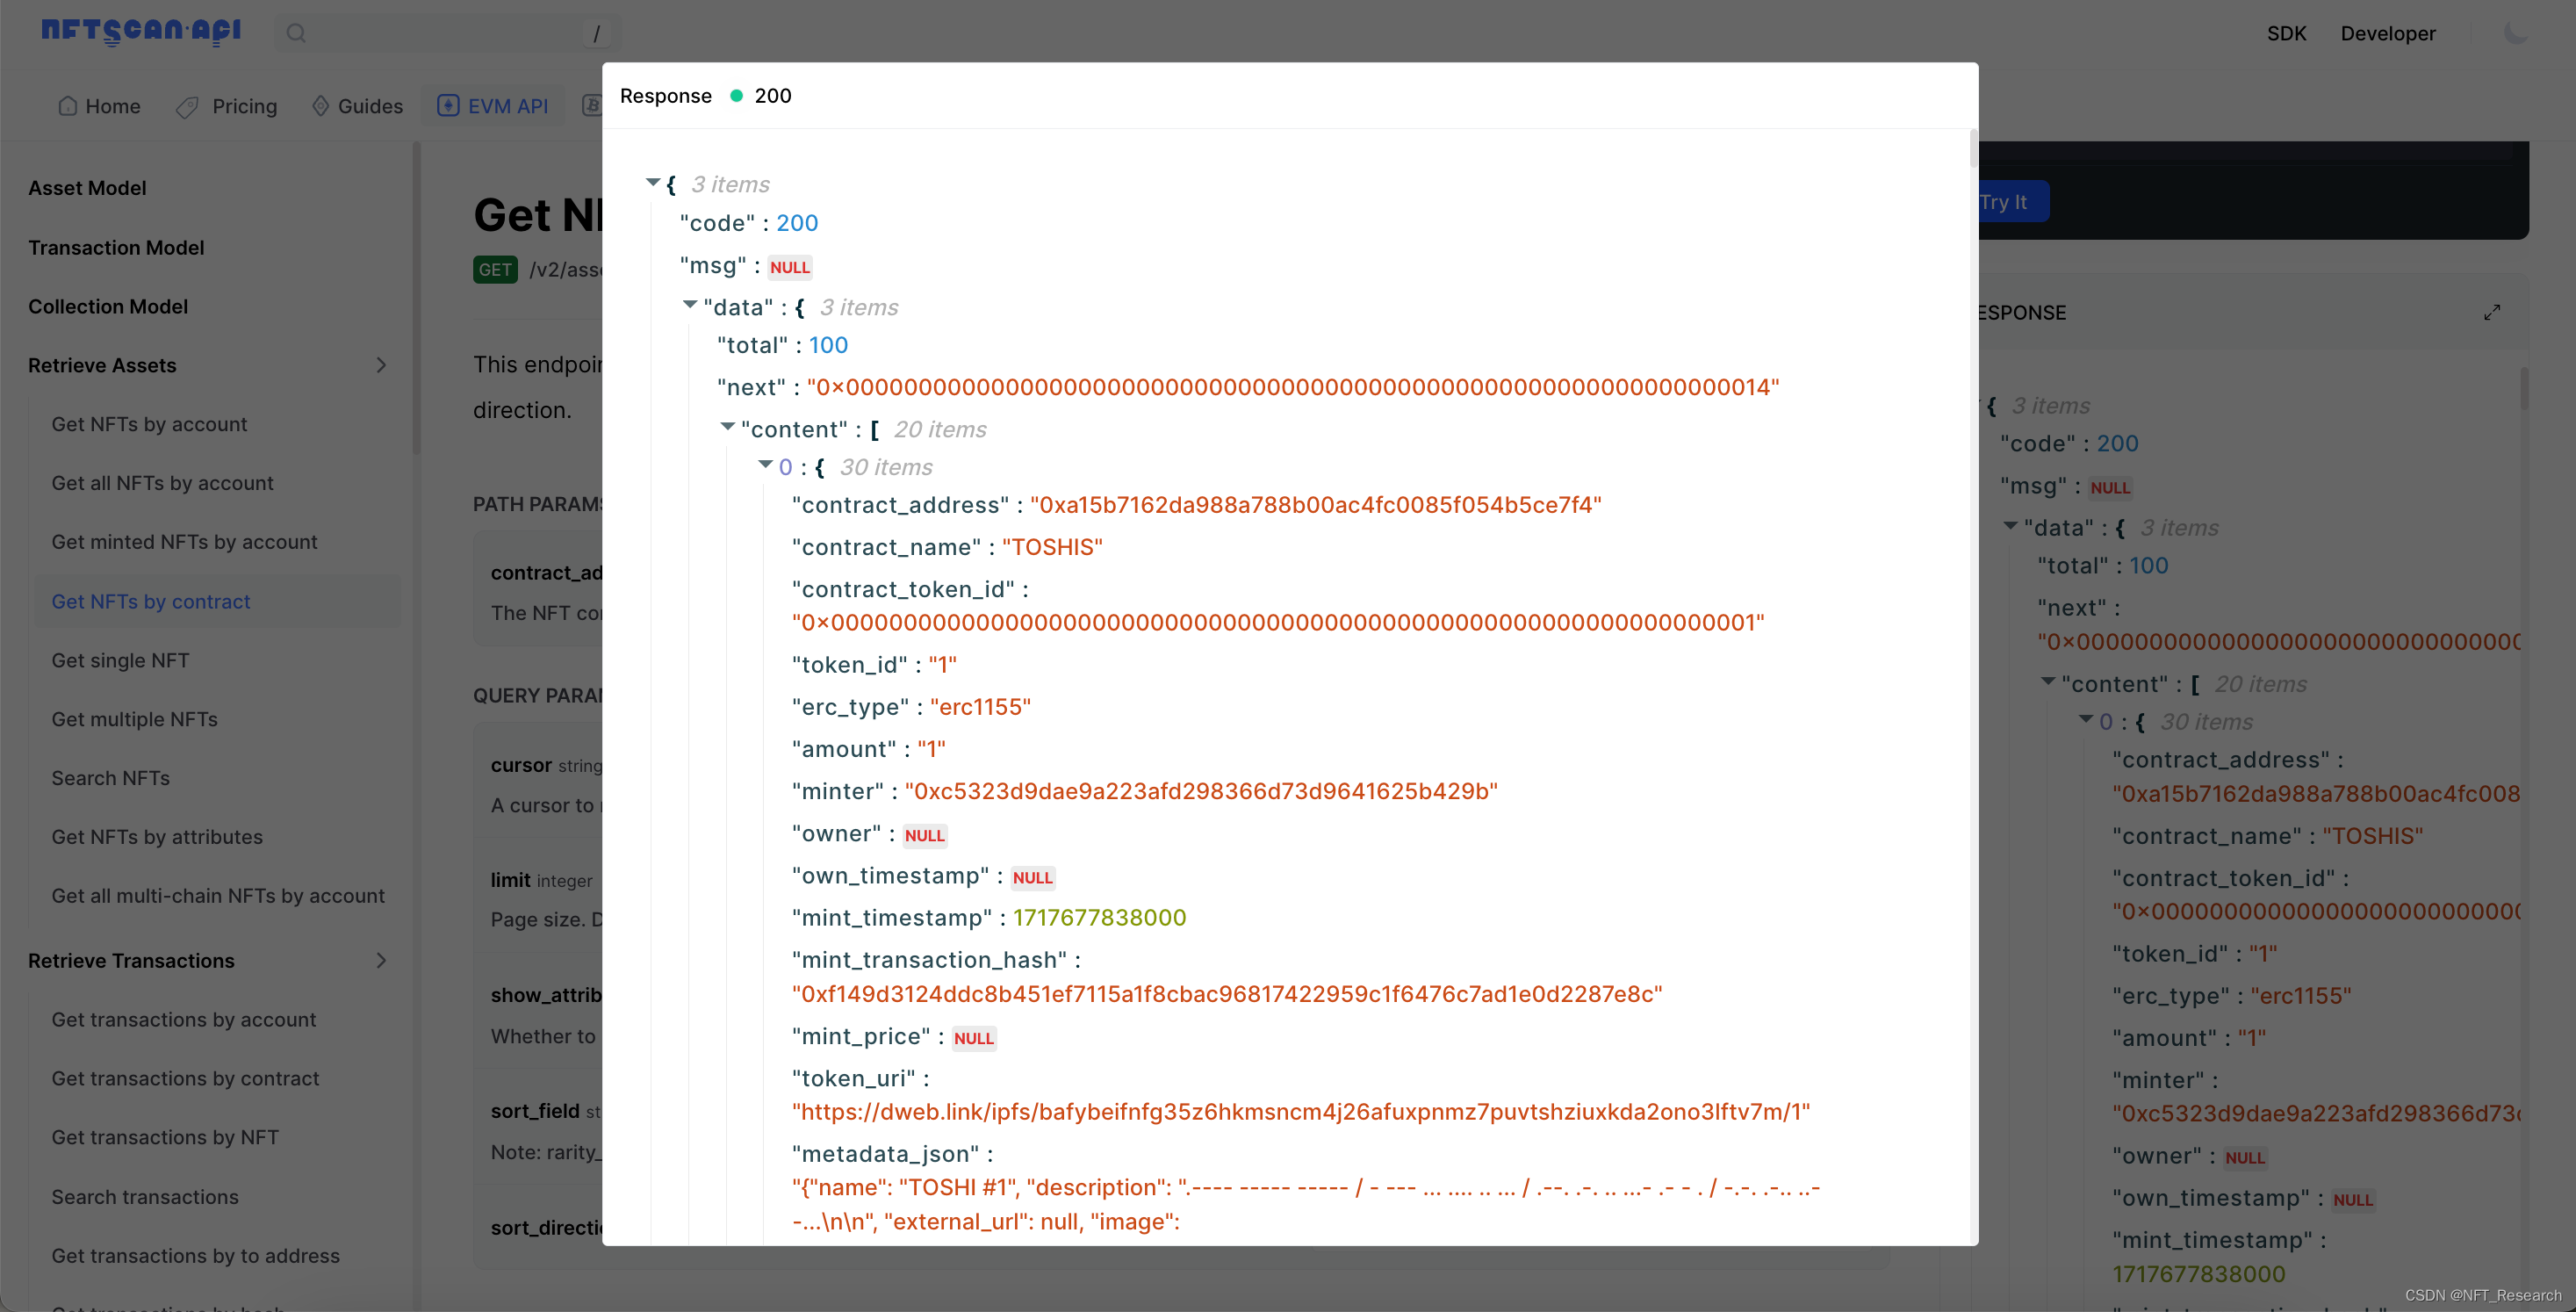Focus the top search input field
Screen dimensions: 2576x1312
(x=447, y=33)
